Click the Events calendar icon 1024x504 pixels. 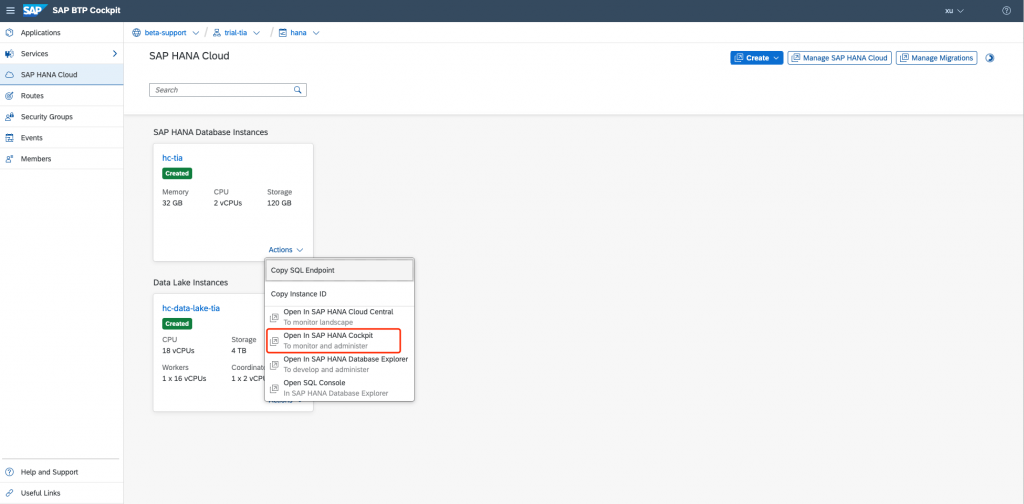(9, 138)
